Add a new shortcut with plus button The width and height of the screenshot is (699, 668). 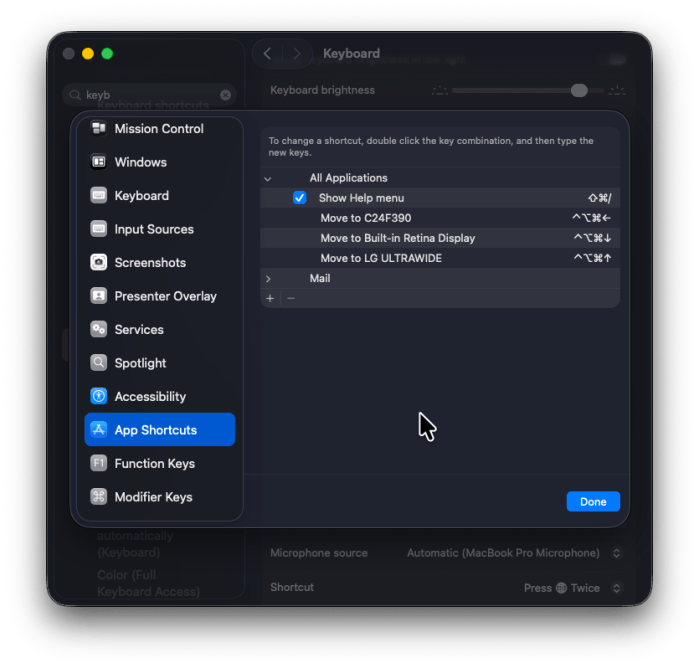pos(270,298)
